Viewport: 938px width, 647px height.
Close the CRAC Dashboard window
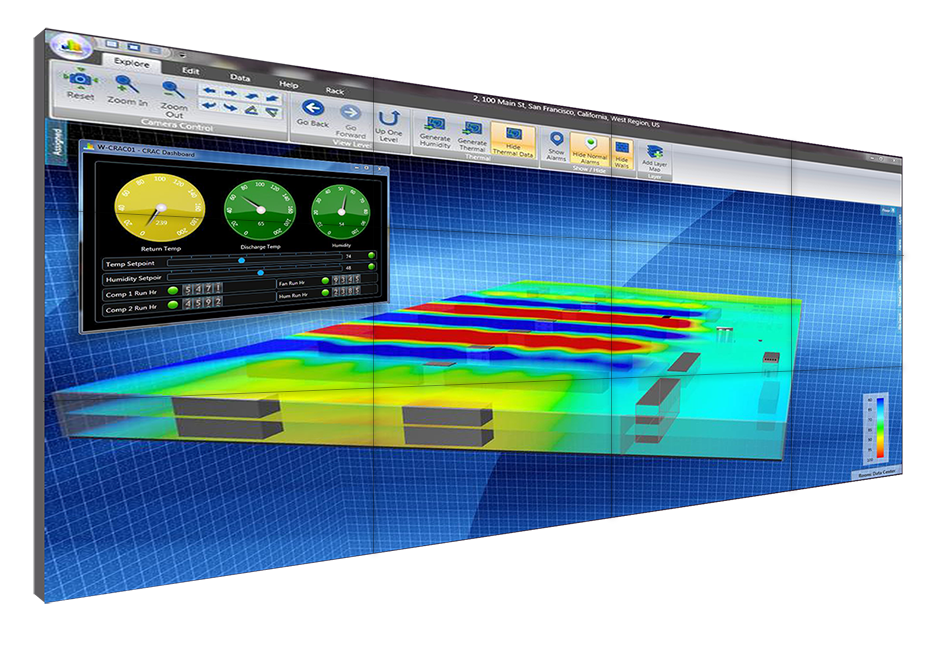coord(379,169)
